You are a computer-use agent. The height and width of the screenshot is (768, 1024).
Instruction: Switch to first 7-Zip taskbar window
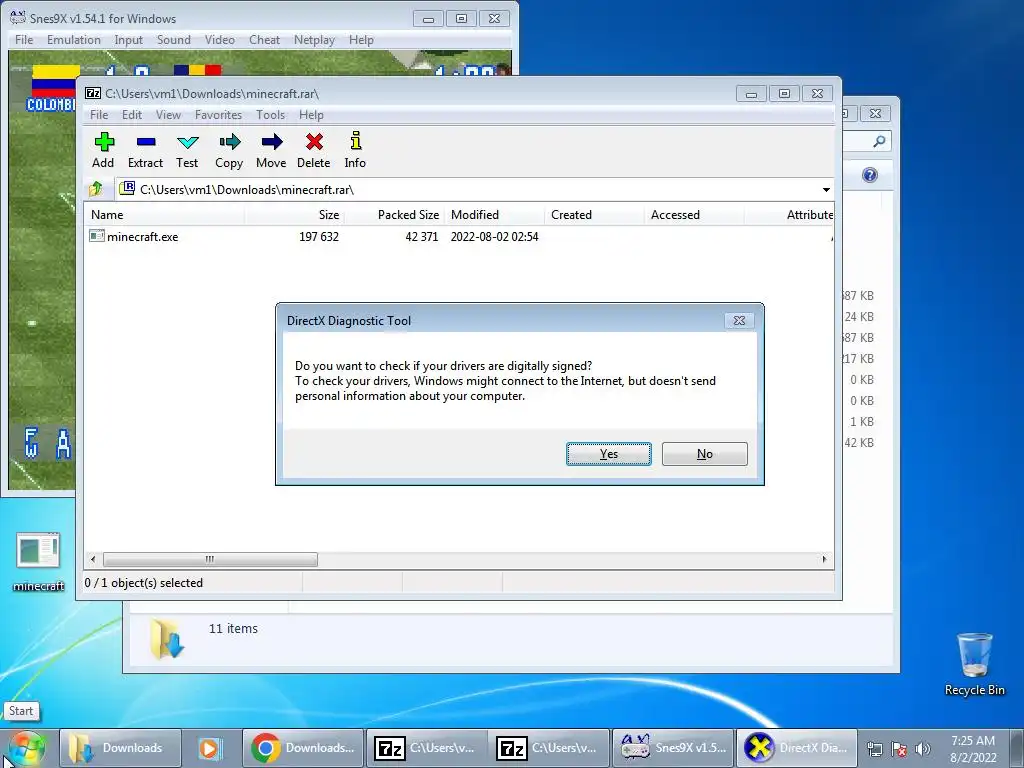[x=425, y=748]
